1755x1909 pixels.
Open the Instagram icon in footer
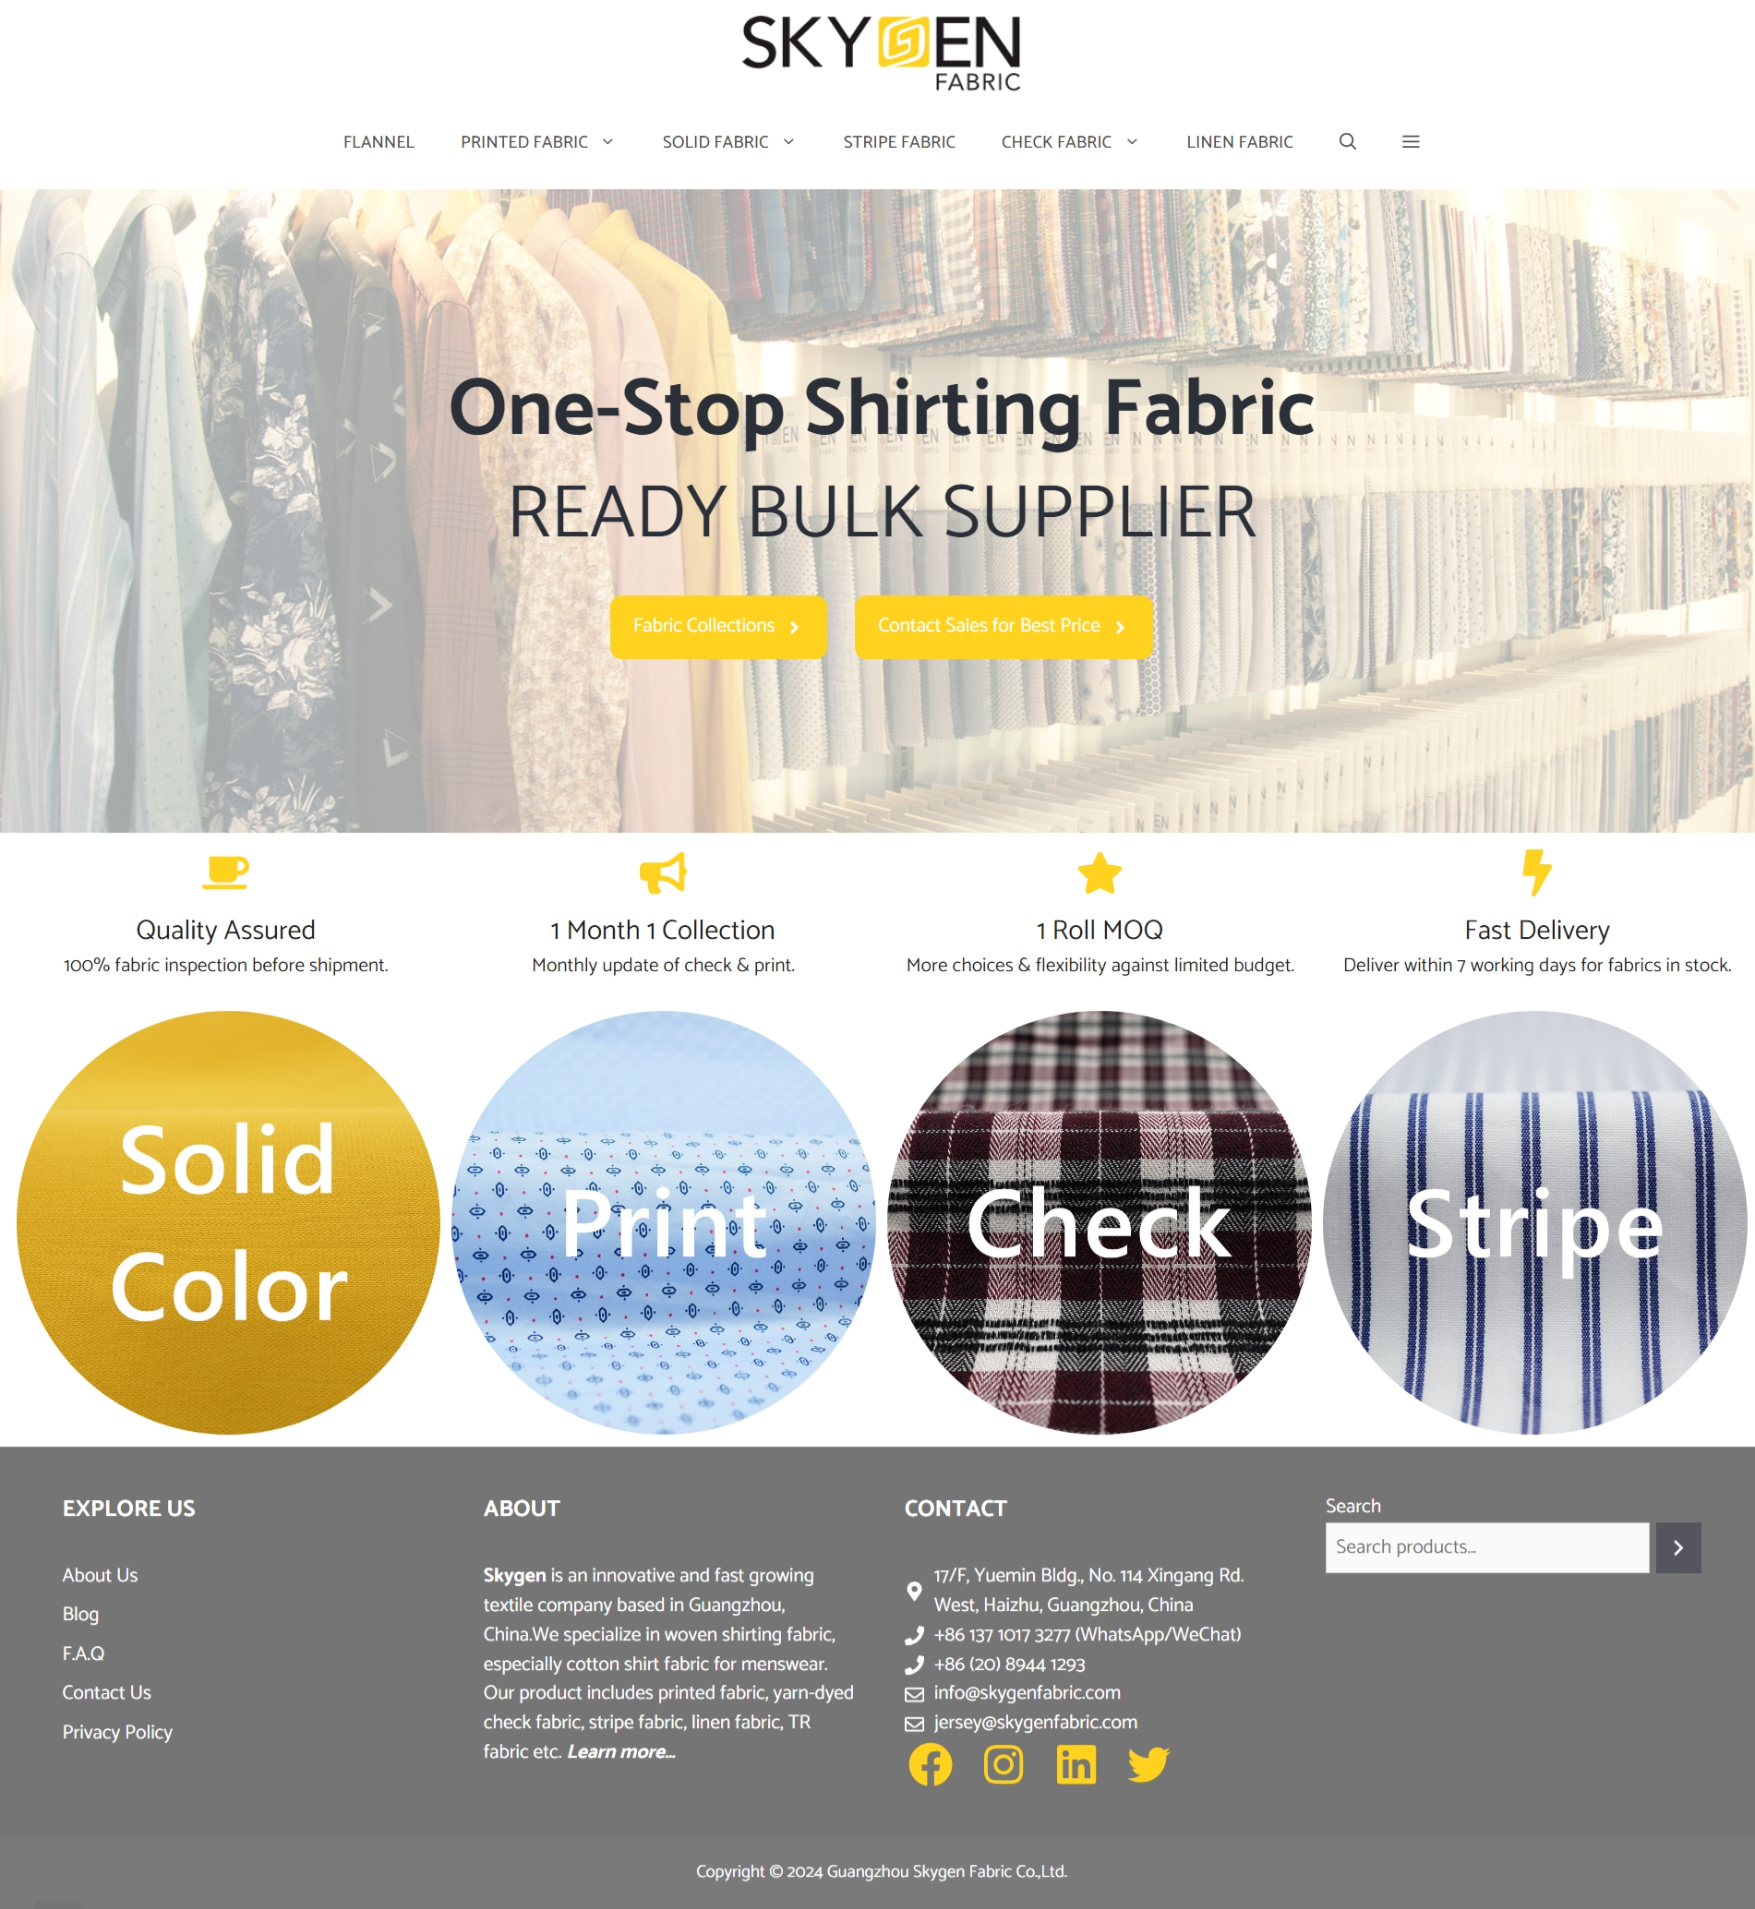coord(1003,1765)
